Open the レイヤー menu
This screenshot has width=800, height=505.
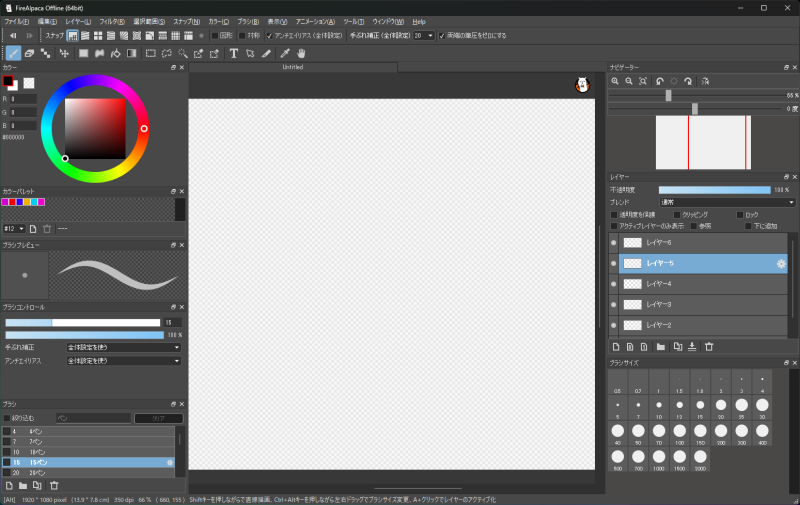pos(78,22)
